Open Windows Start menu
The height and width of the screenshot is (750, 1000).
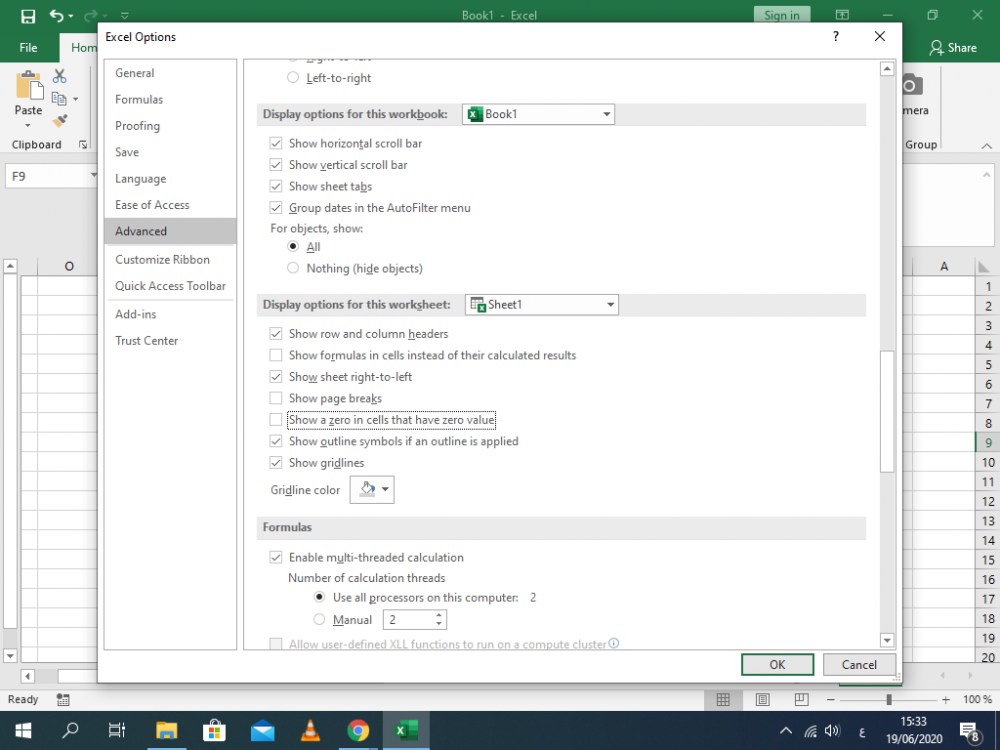[23, 730]
